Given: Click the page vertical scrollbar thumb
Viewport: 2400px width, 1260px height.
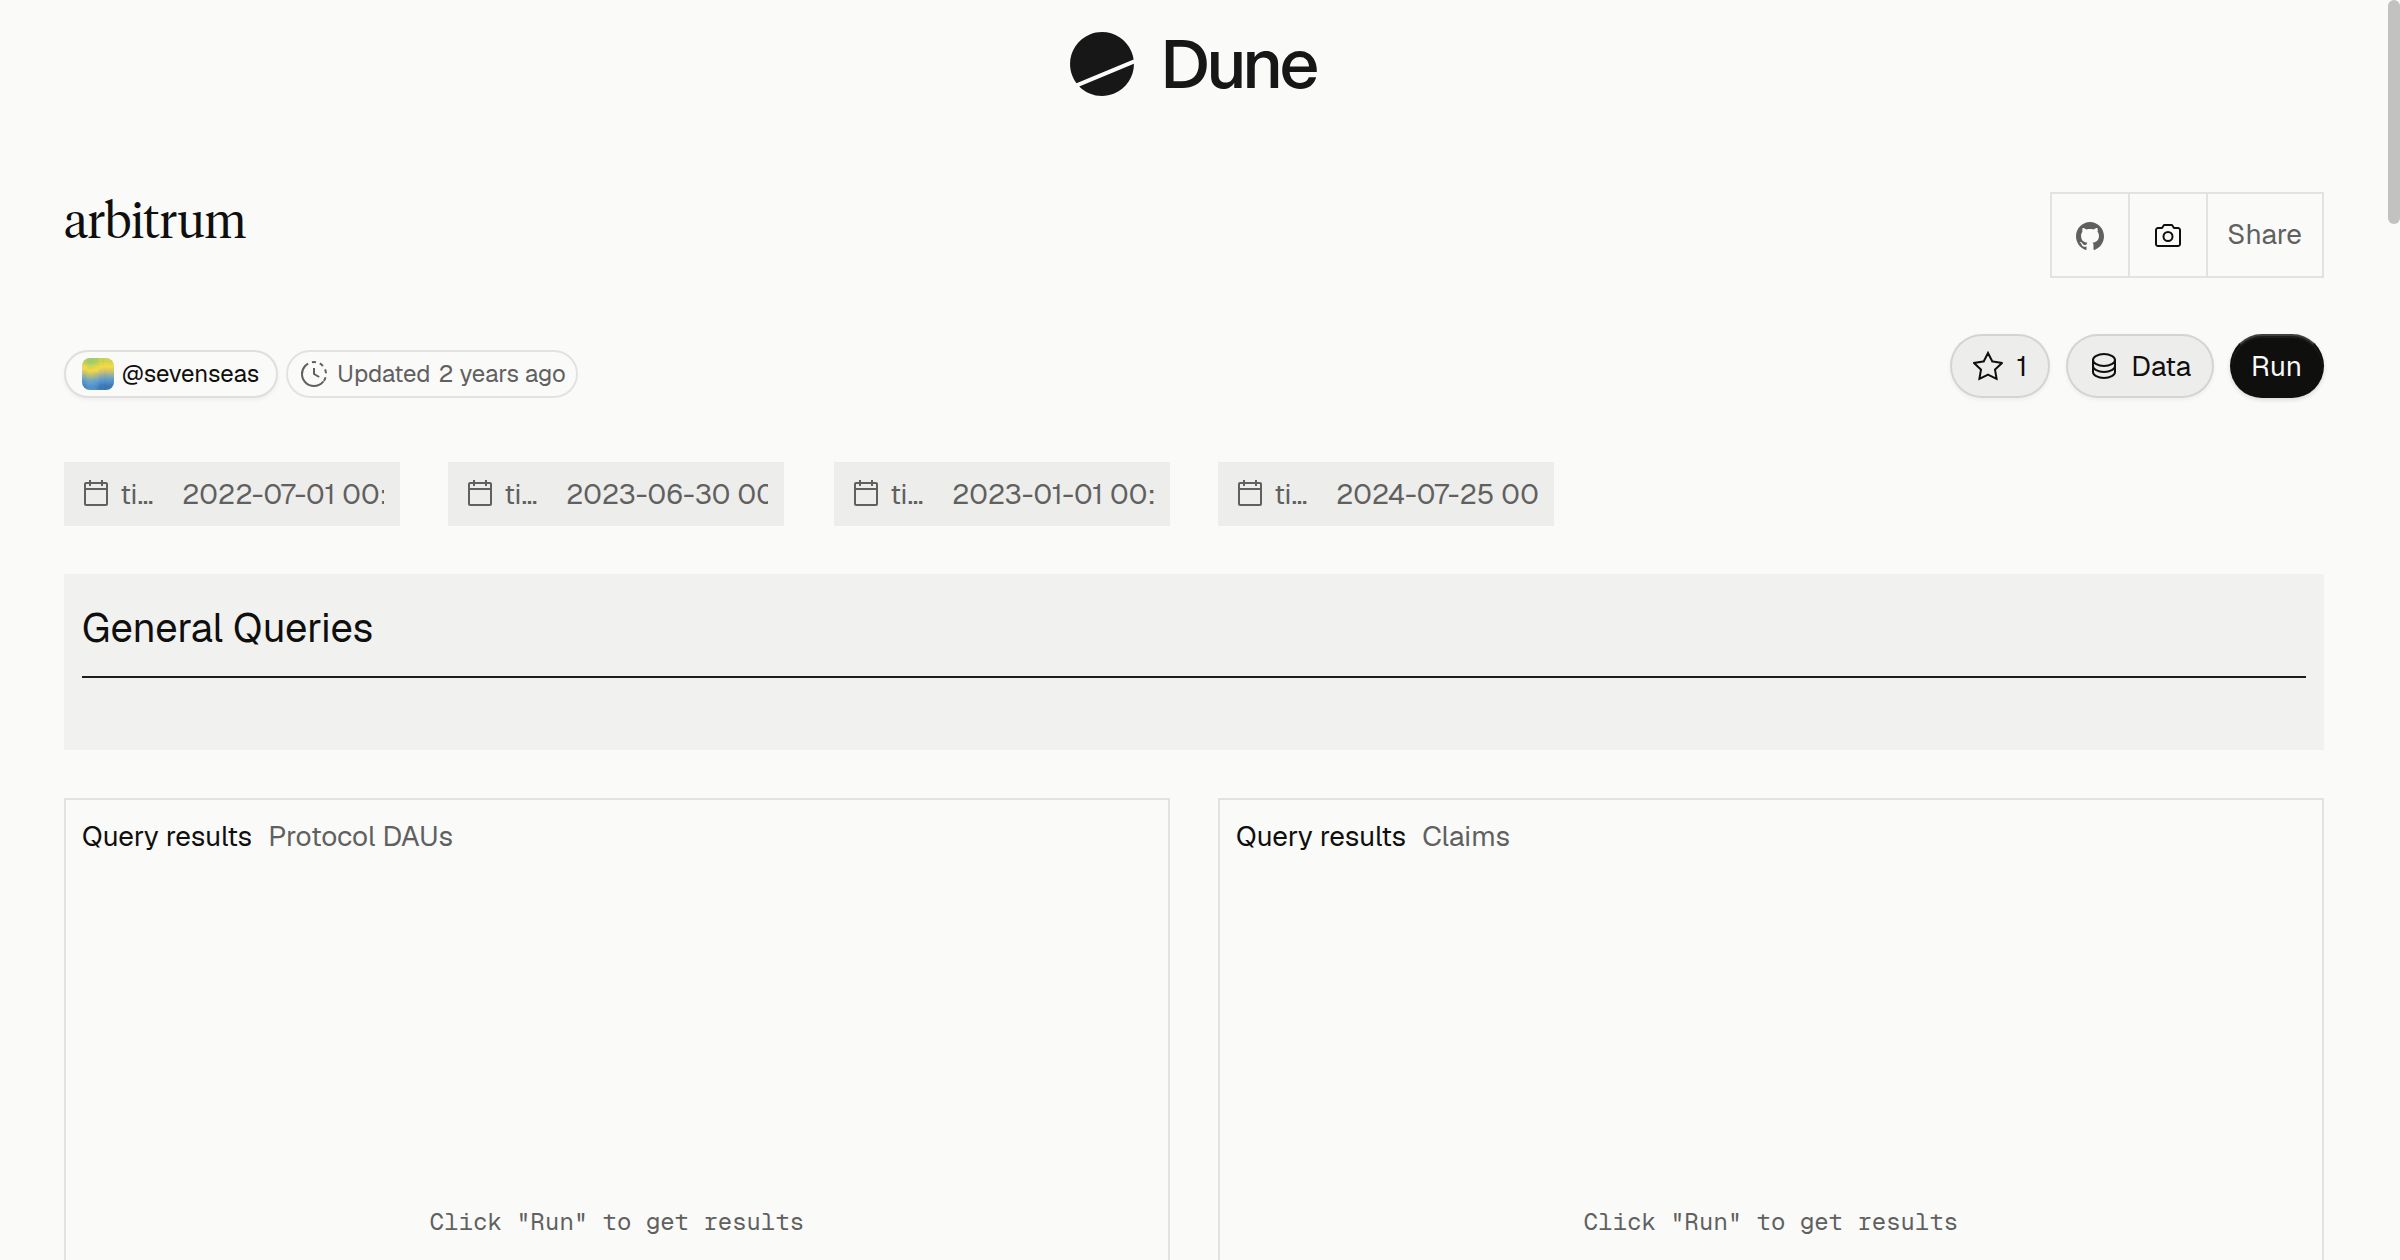Looking at the screenshot, I should [x=2393, y=112].
